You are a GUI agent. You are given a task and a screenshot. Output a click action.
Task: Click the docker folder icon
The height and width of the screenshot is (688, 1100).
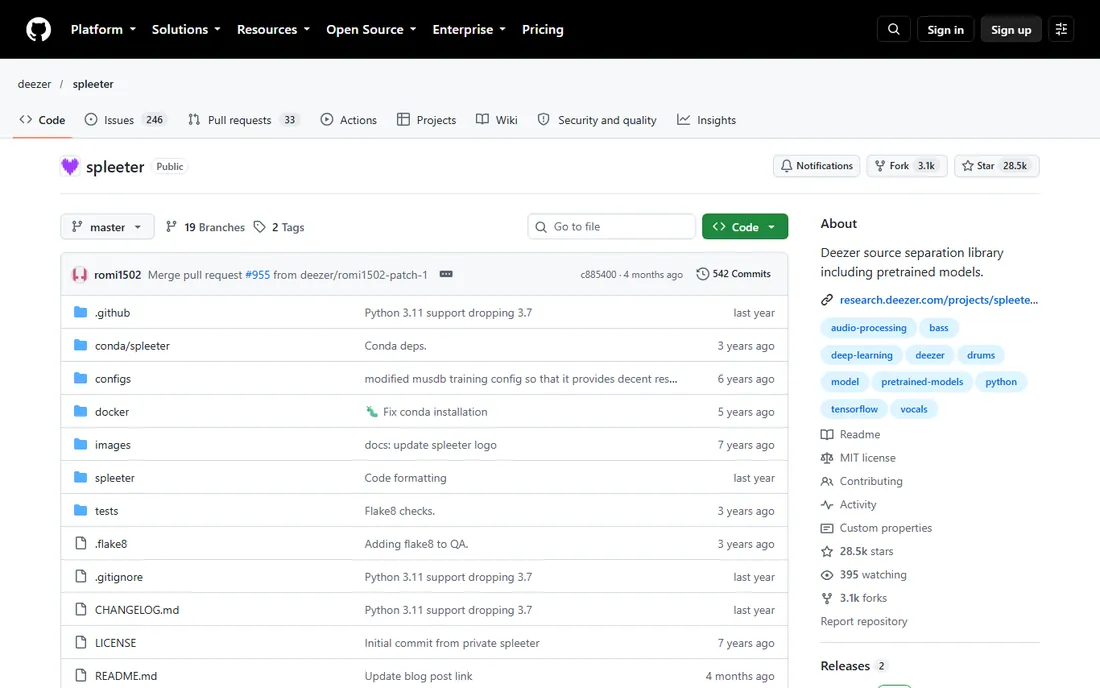coord(81,411)
